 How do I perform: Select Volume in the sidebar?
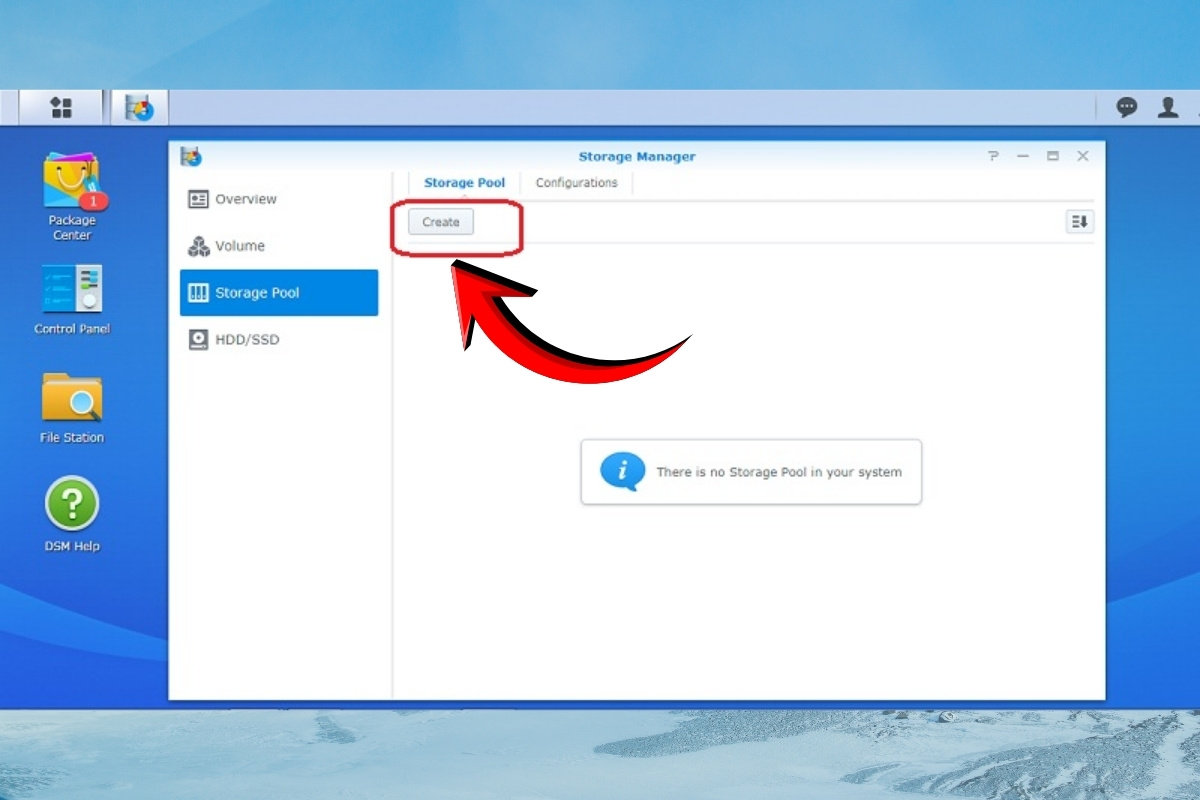point(279,246)
